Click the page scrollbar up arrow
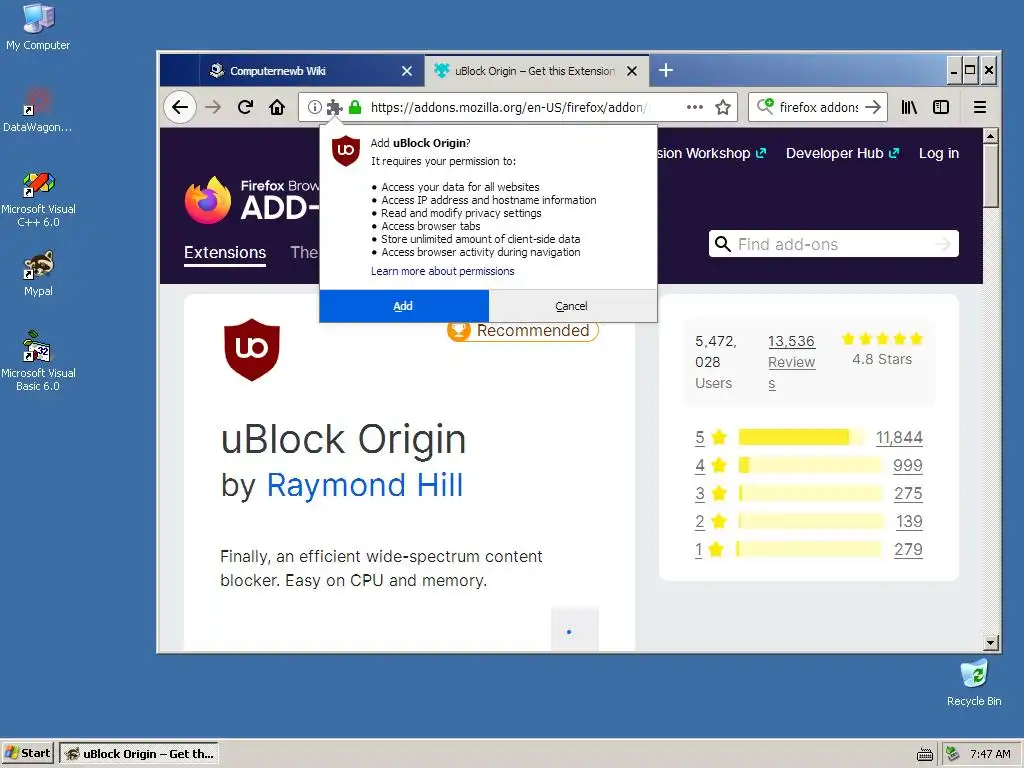Viewport: 1024px width, 768px height. pos(991,135)
